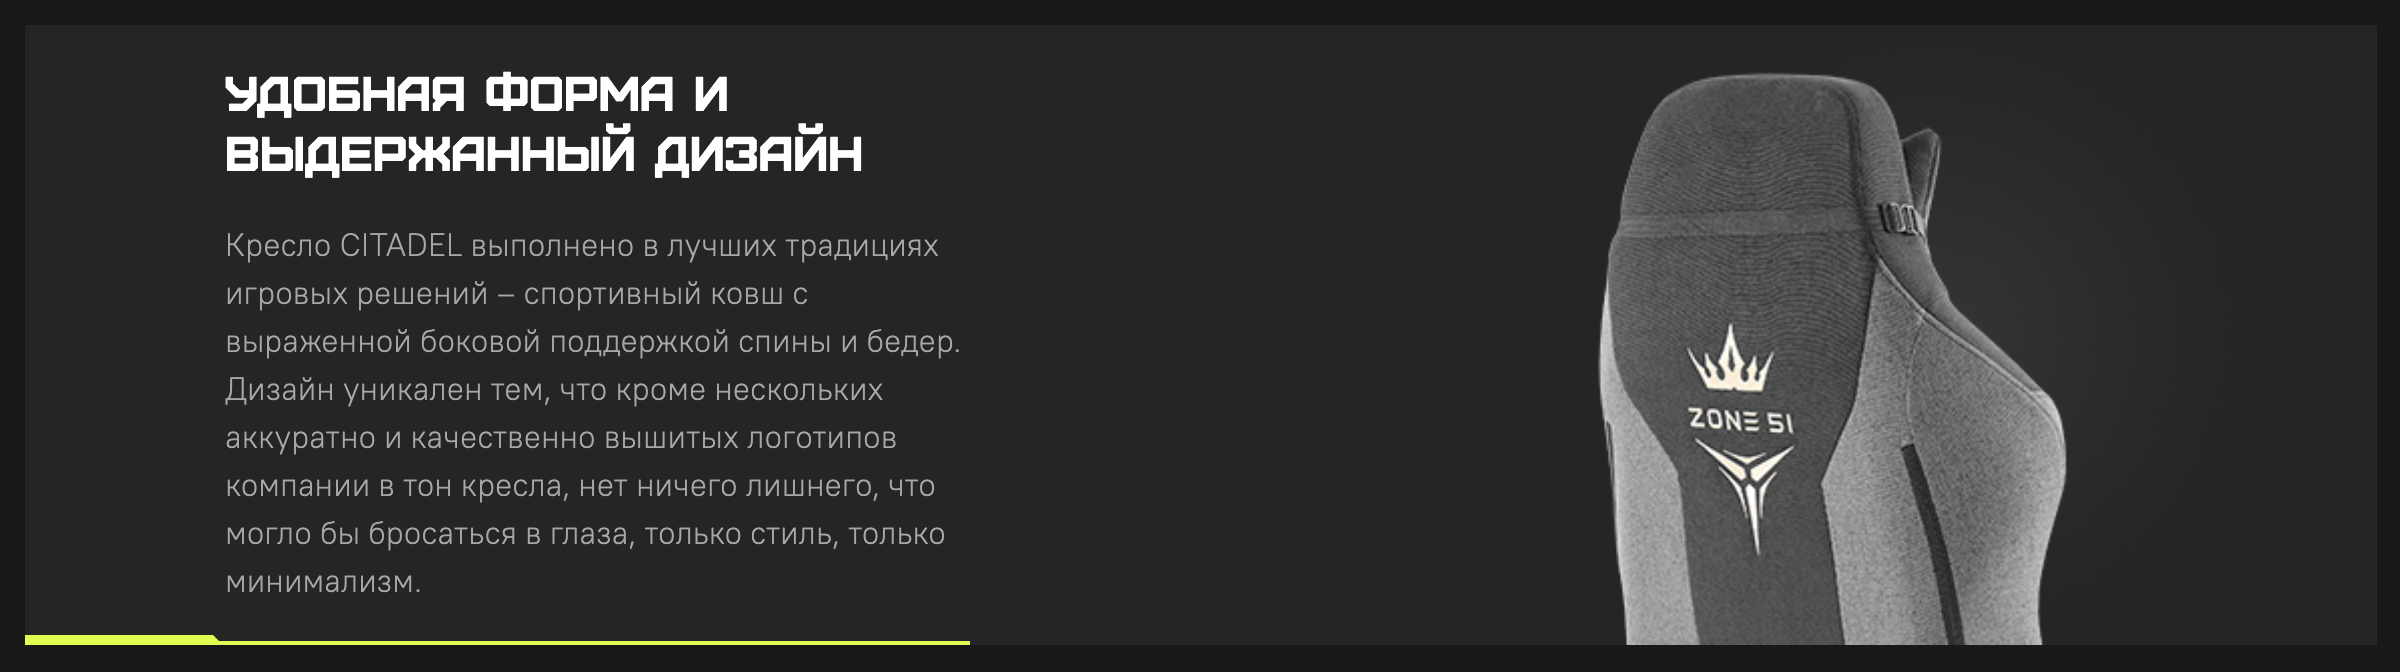Click the thick green tab at the slide's bottom-left
The image size is (2400, 672).
[x=121, y=640]
